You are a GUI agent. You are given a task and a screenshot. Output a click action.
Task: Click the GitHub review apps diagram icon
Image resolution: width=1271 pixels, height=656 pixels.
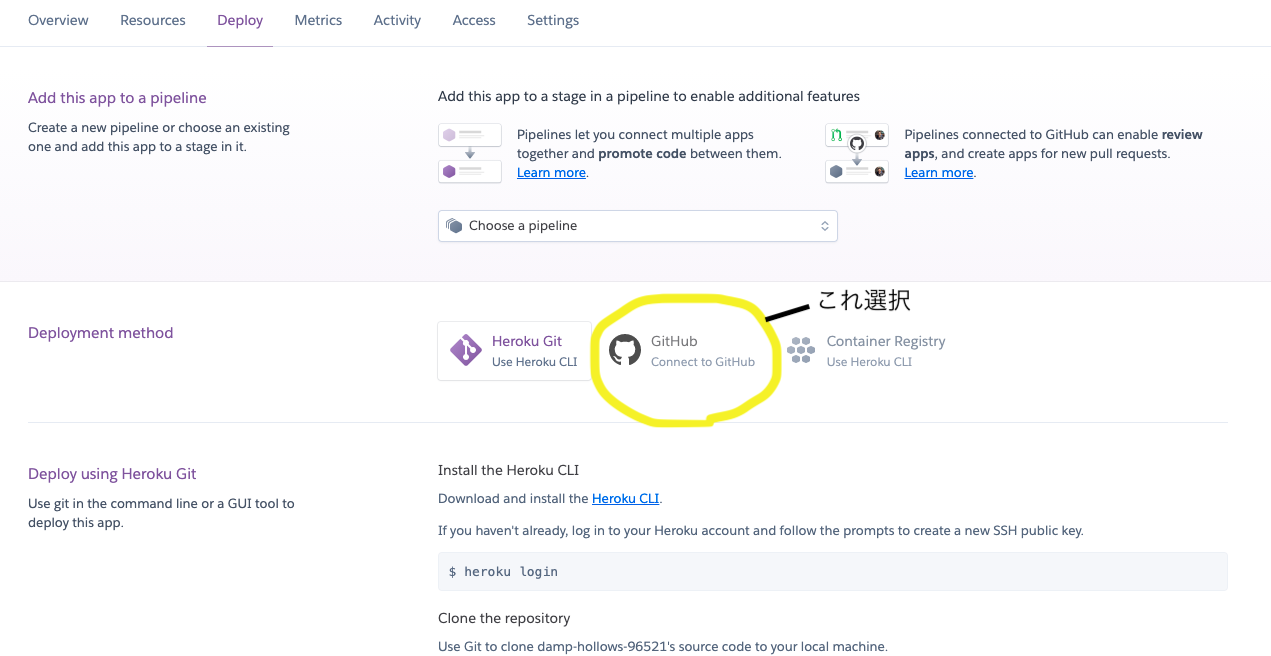pos(857,153)
